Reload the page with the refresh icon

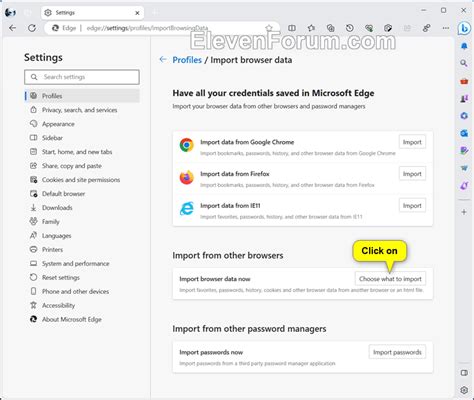32,28
